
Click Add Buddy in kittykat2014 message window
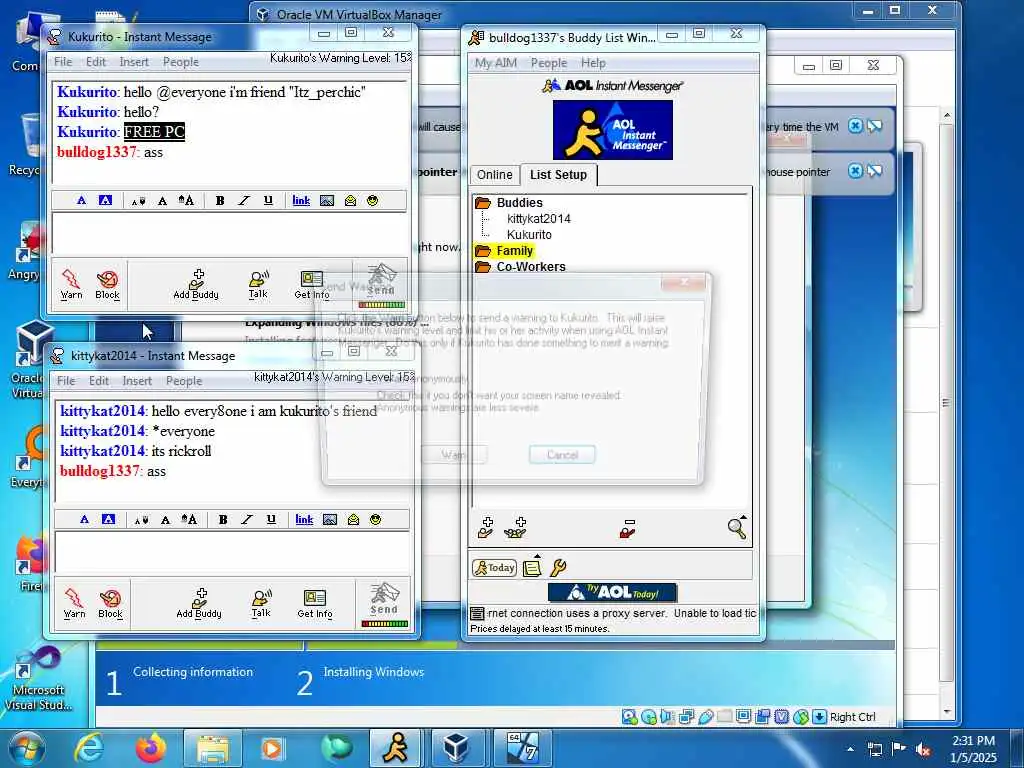pyautogui.click(x=199, y=603)
